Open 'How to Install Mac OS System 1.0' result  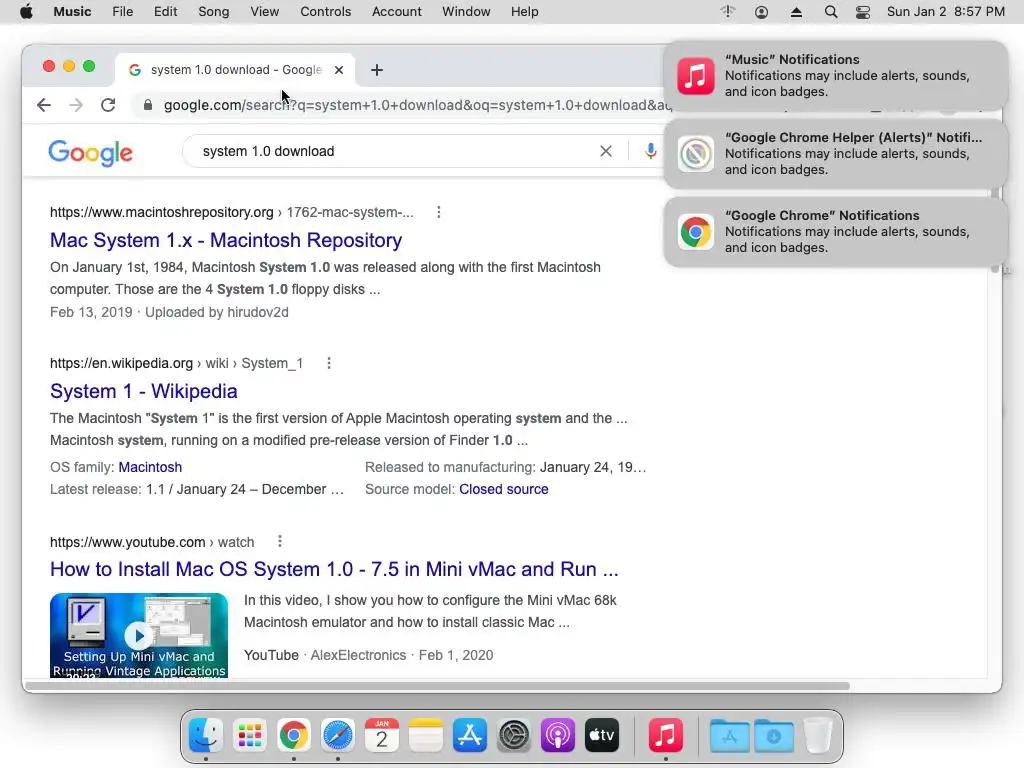(x=334, y=569)
